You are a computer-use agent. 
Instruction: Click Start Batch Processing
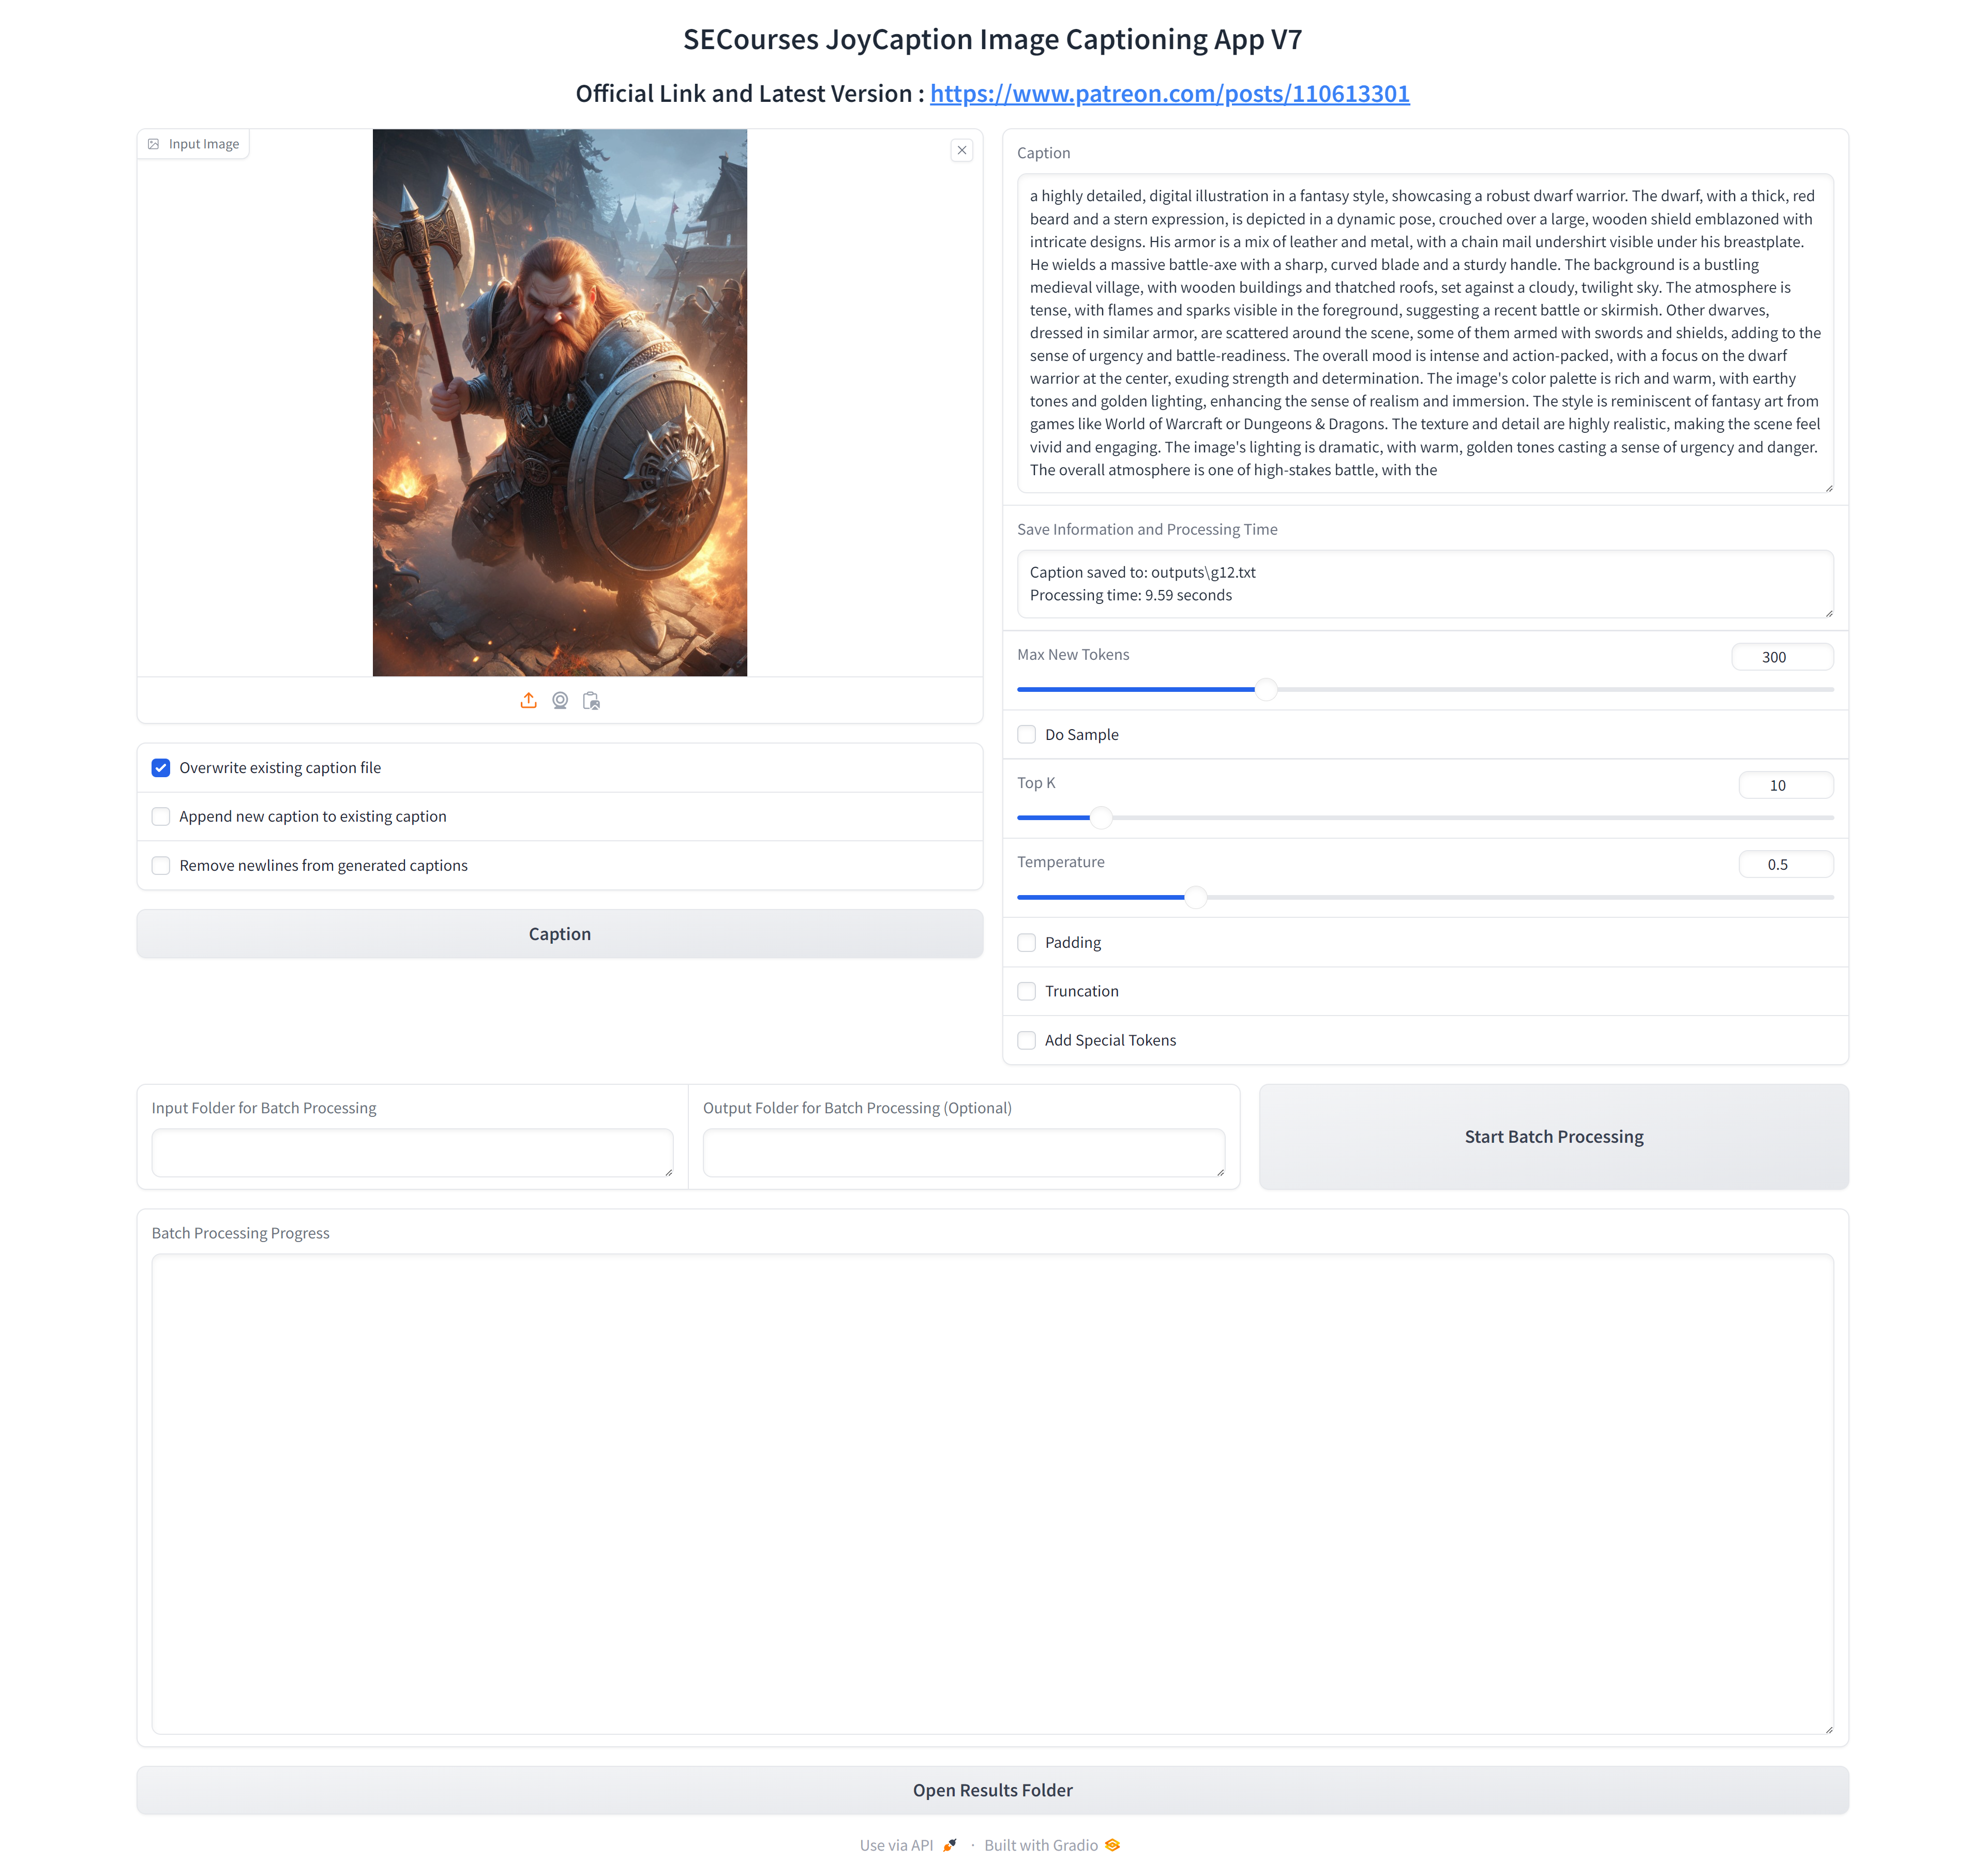click(x=1553, y=1136)
